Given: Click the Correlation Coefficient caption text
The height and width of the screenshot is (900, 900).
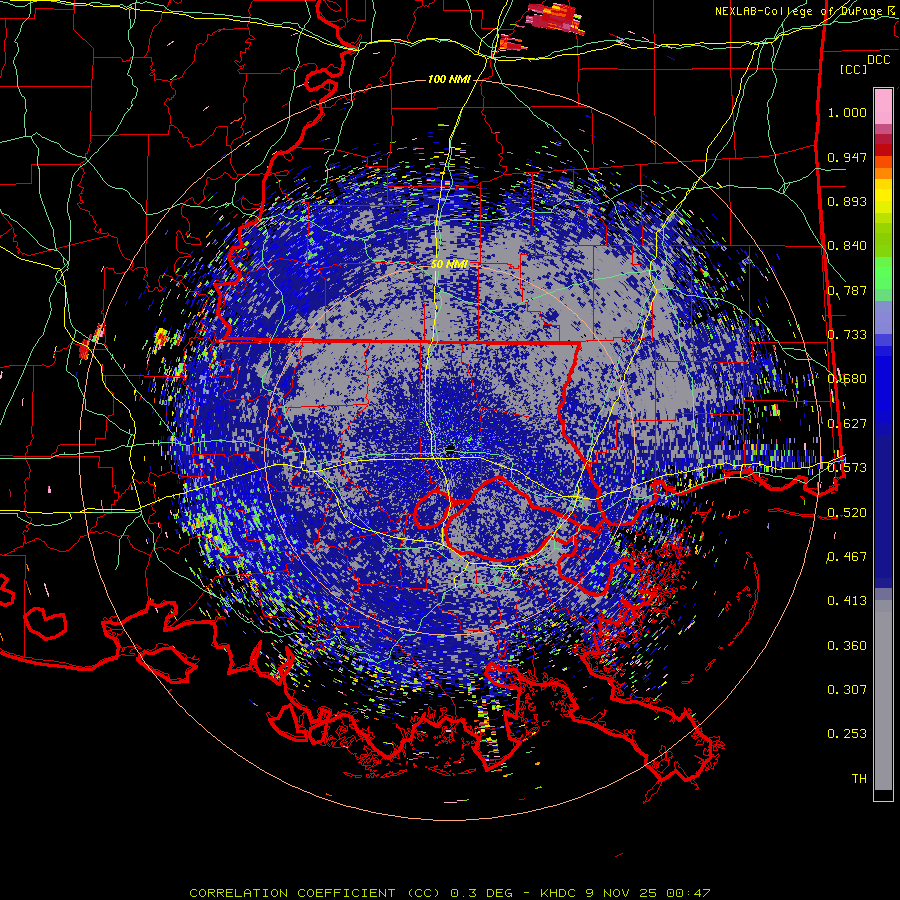Looking at the screenshot, I should coord(450,893).
